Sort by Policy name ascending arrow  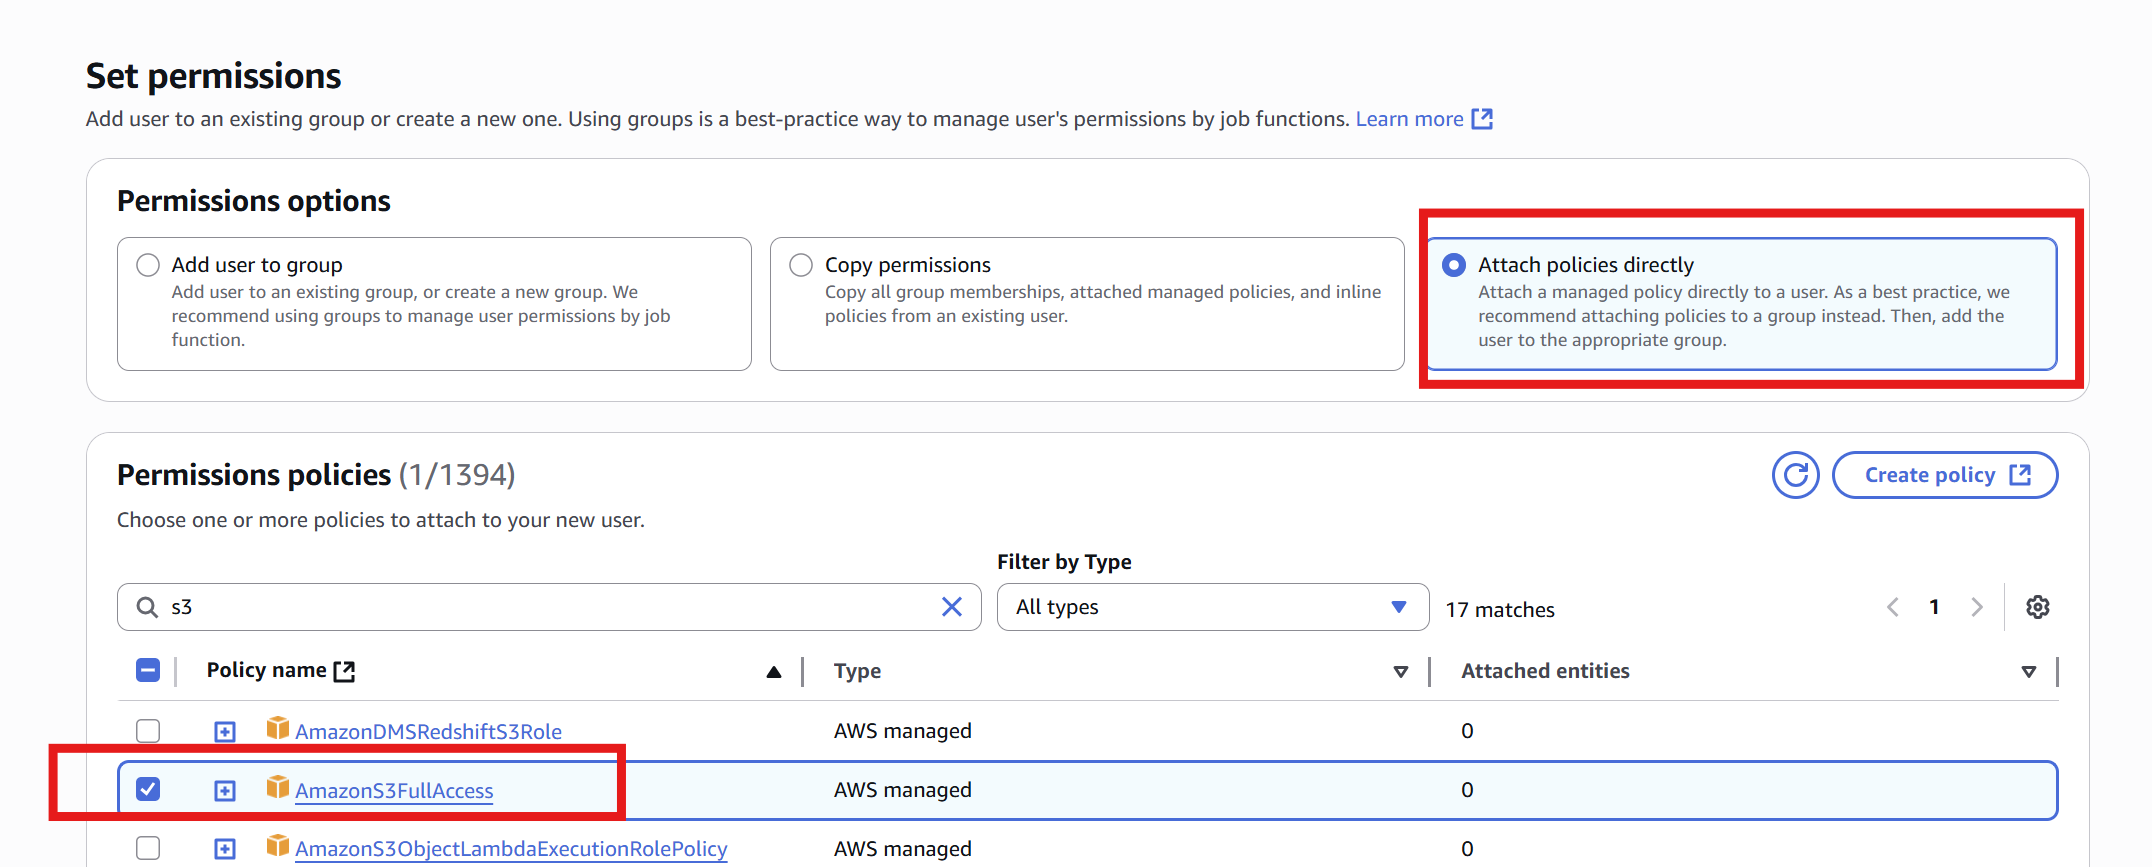click(x=773, y=672)
